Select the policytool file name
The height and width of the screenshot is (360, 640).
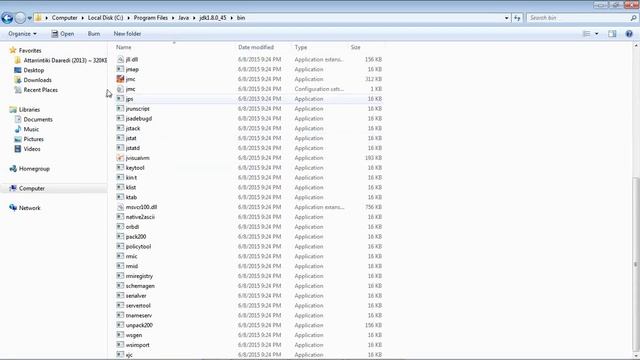tap(138, 247)
